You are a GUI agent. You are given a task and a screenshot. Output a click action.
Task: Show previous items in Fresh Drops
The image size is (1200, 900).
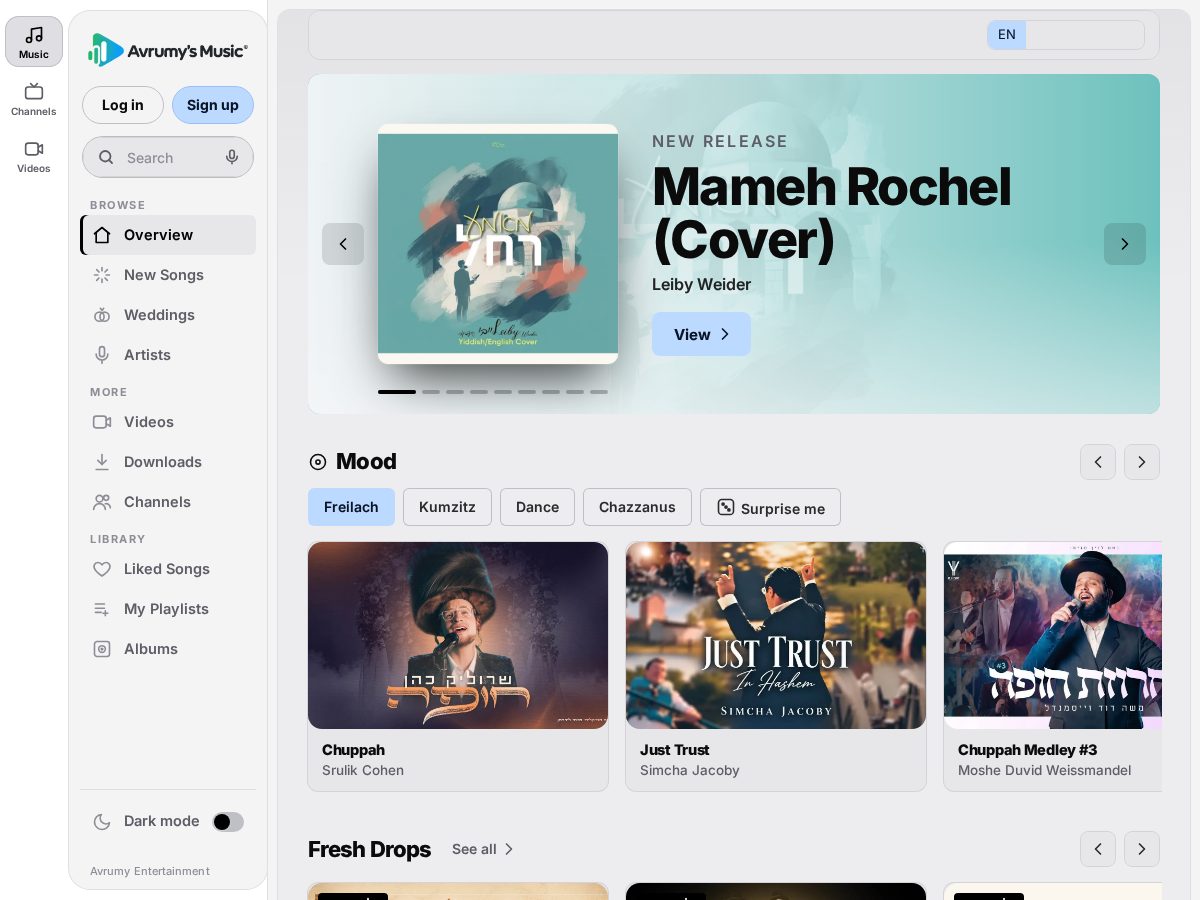click(x=1098, y=849)
